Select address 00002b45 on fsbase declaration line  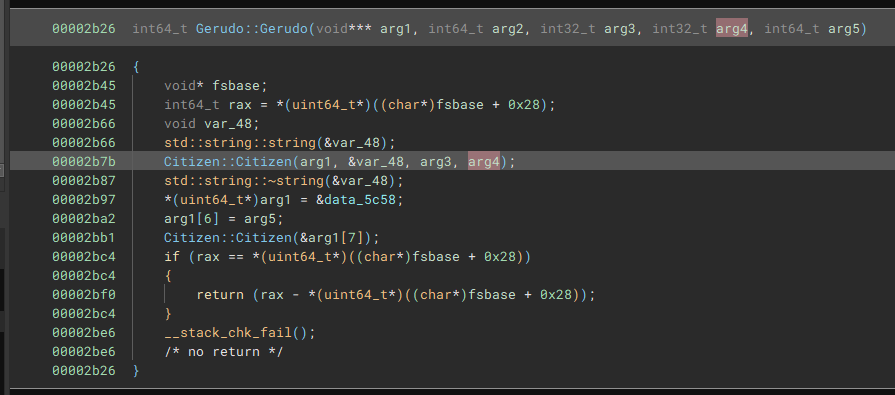pos(84,86)
